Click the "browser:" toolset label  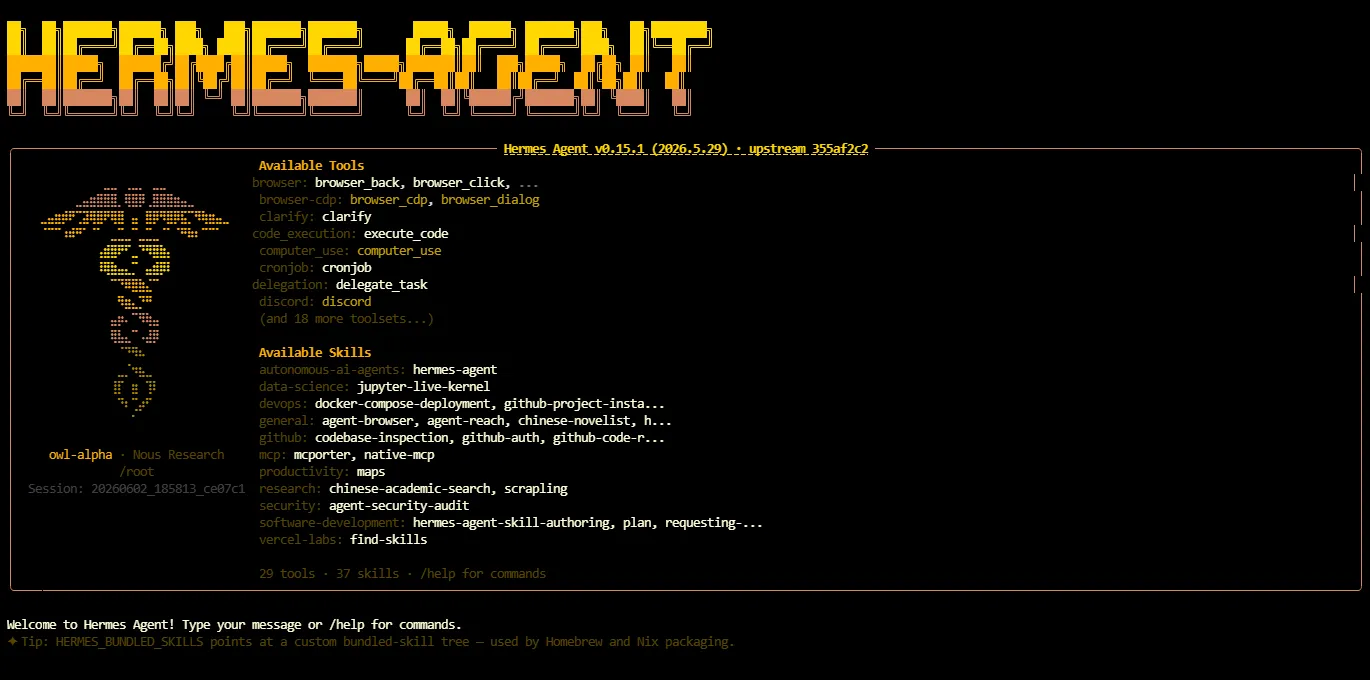(280, 183)
